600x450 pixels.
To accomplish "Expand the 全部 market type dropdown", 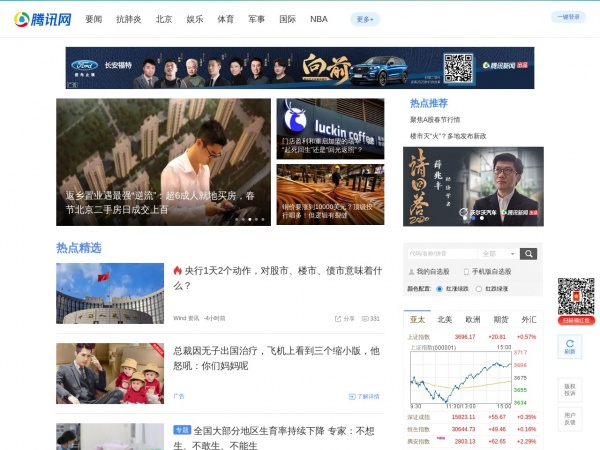I will click(x=499, y=254).
